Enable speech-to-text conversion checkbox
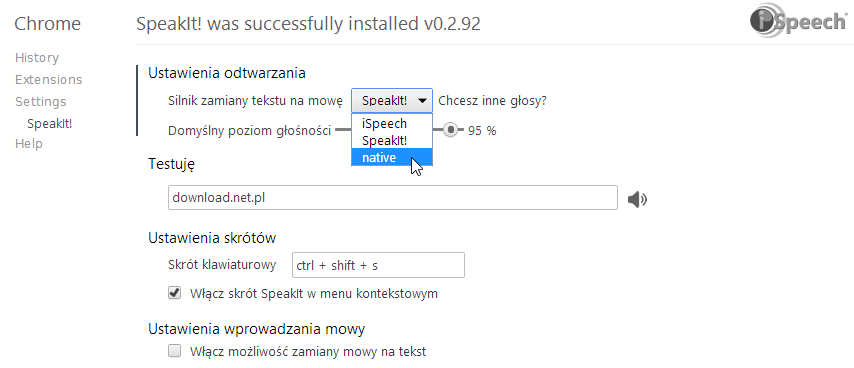 click(x=174, y=351)
